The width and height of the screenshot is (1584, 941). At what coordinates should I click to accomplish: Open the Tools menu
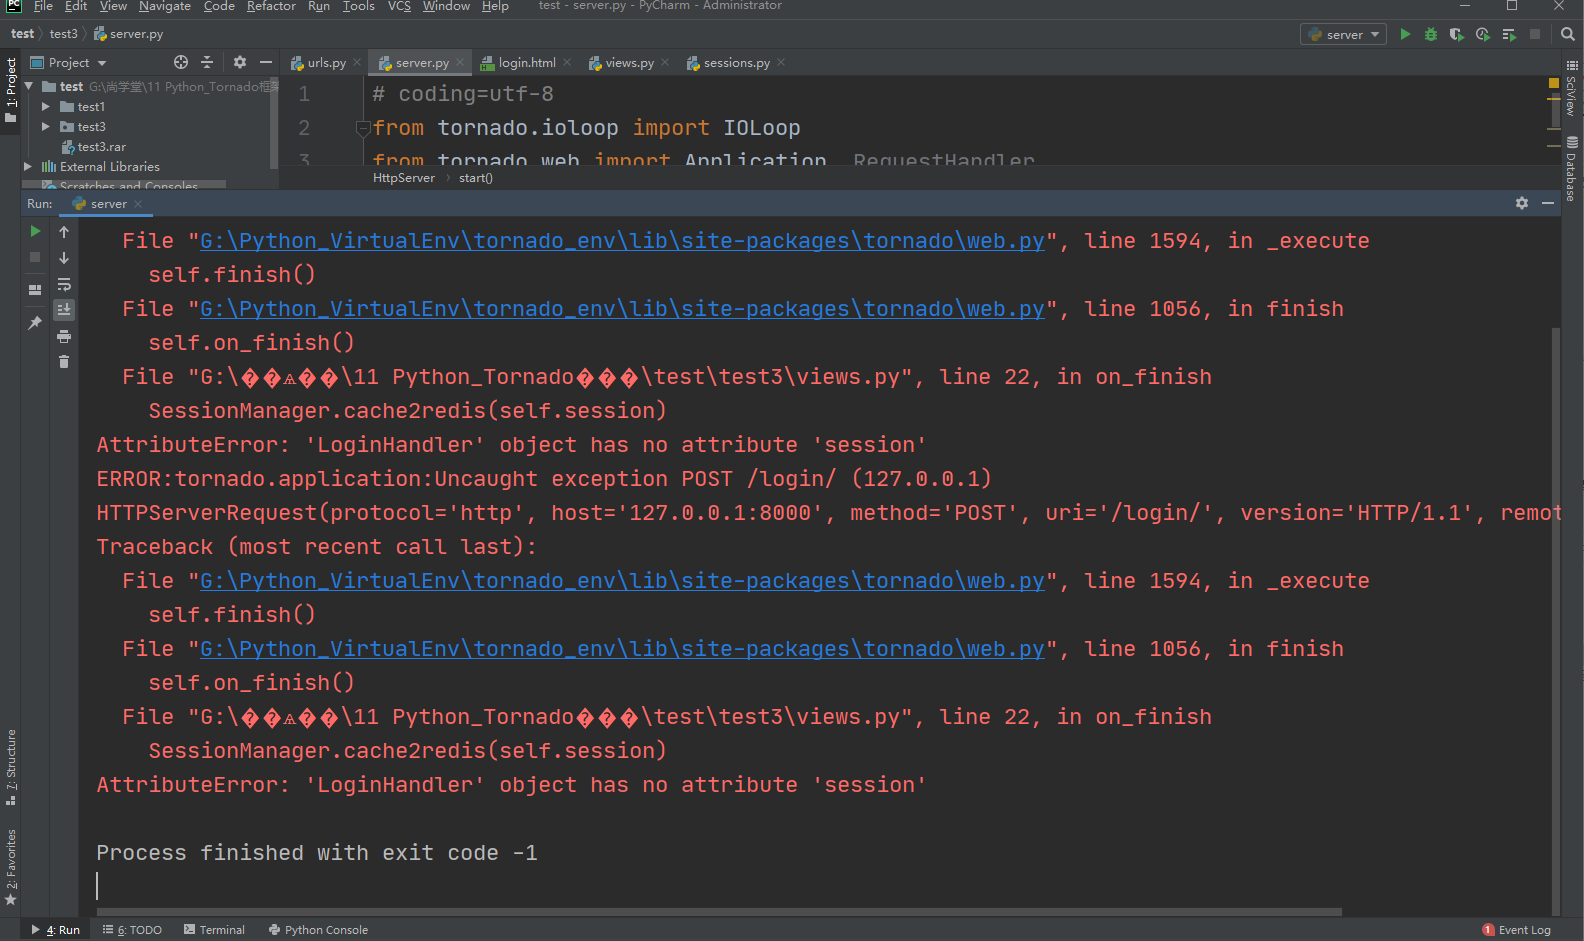click(358, 6)
